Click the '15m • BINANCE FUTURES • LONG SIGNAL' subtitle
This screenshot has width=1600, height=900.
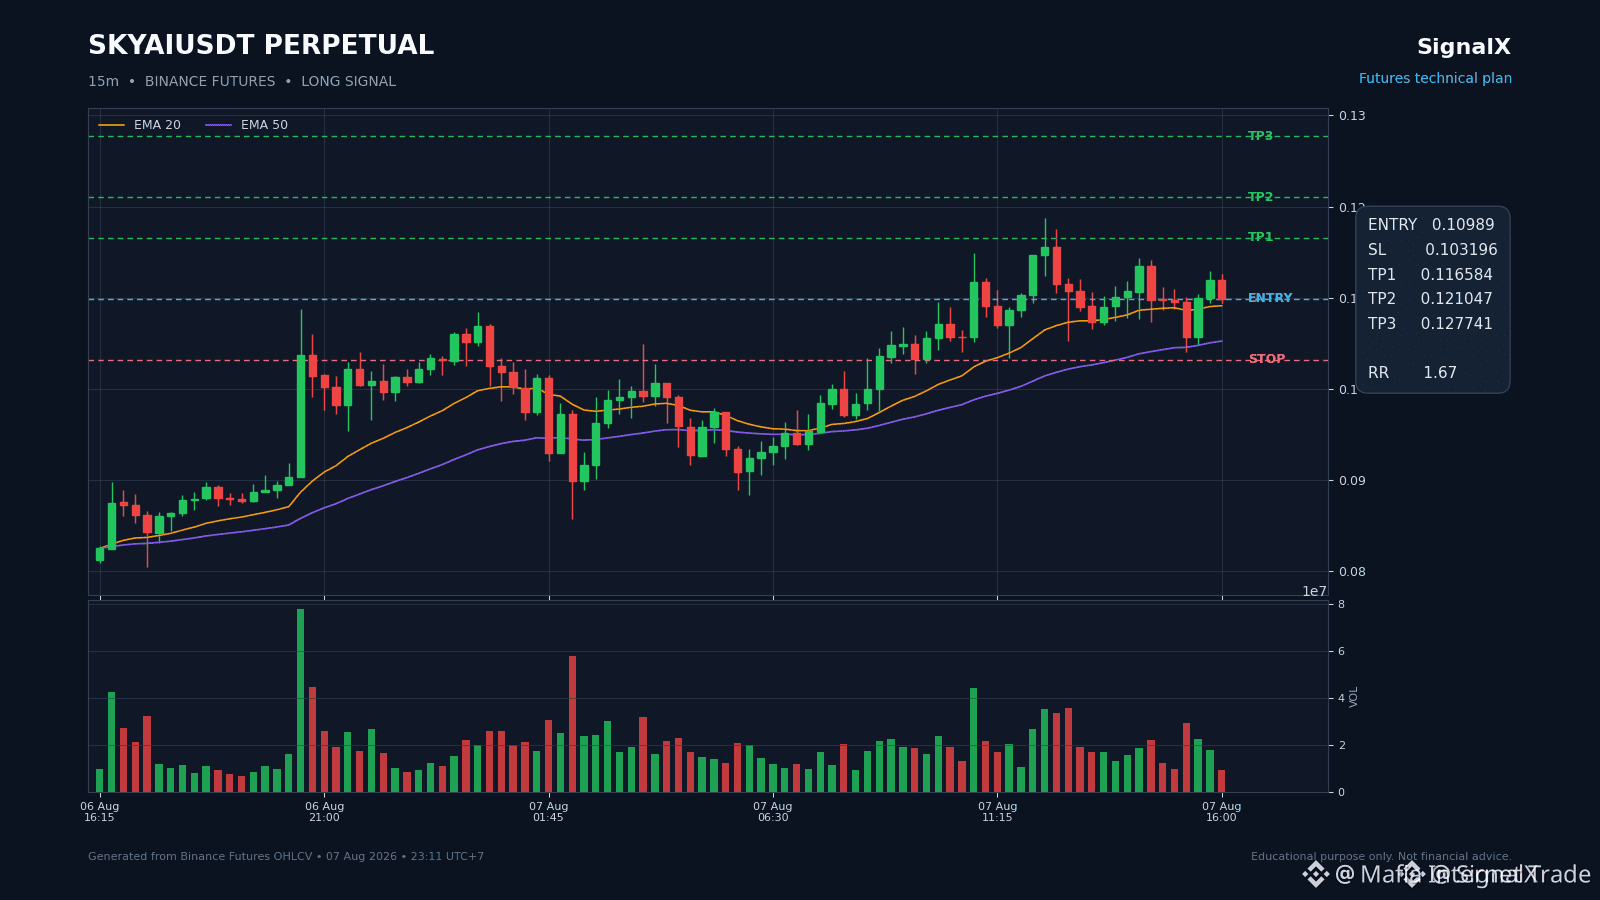(x=242, y=82)
